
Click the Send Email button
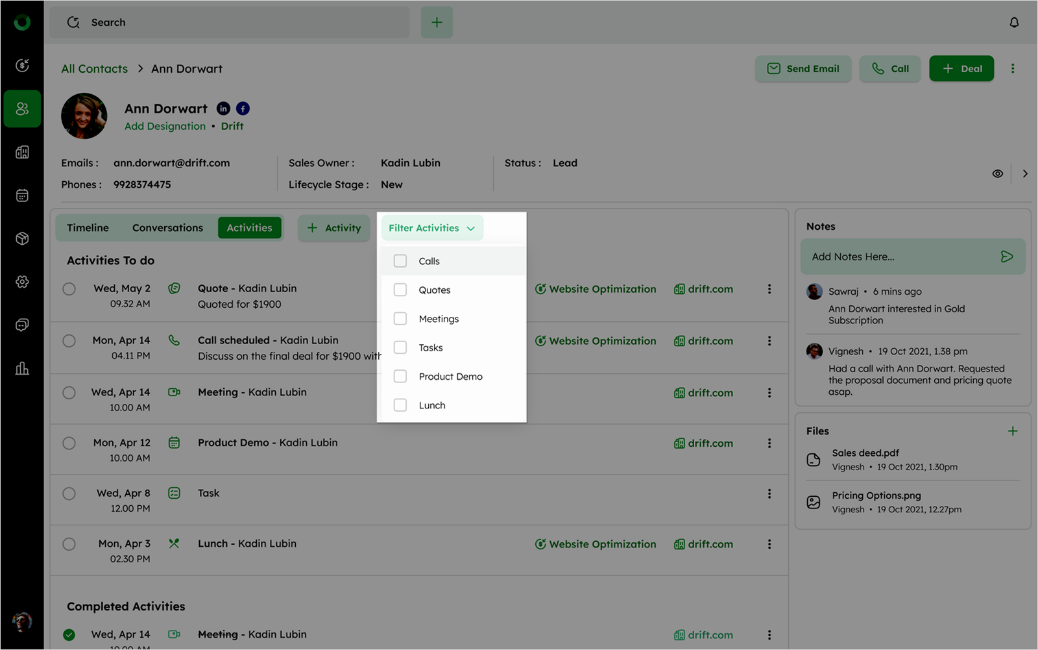[803, 68]
